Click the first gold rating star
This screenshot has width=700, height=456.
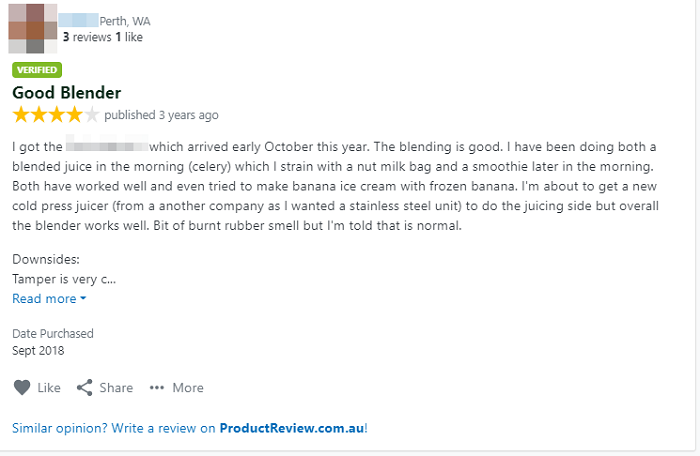(21, 115)
